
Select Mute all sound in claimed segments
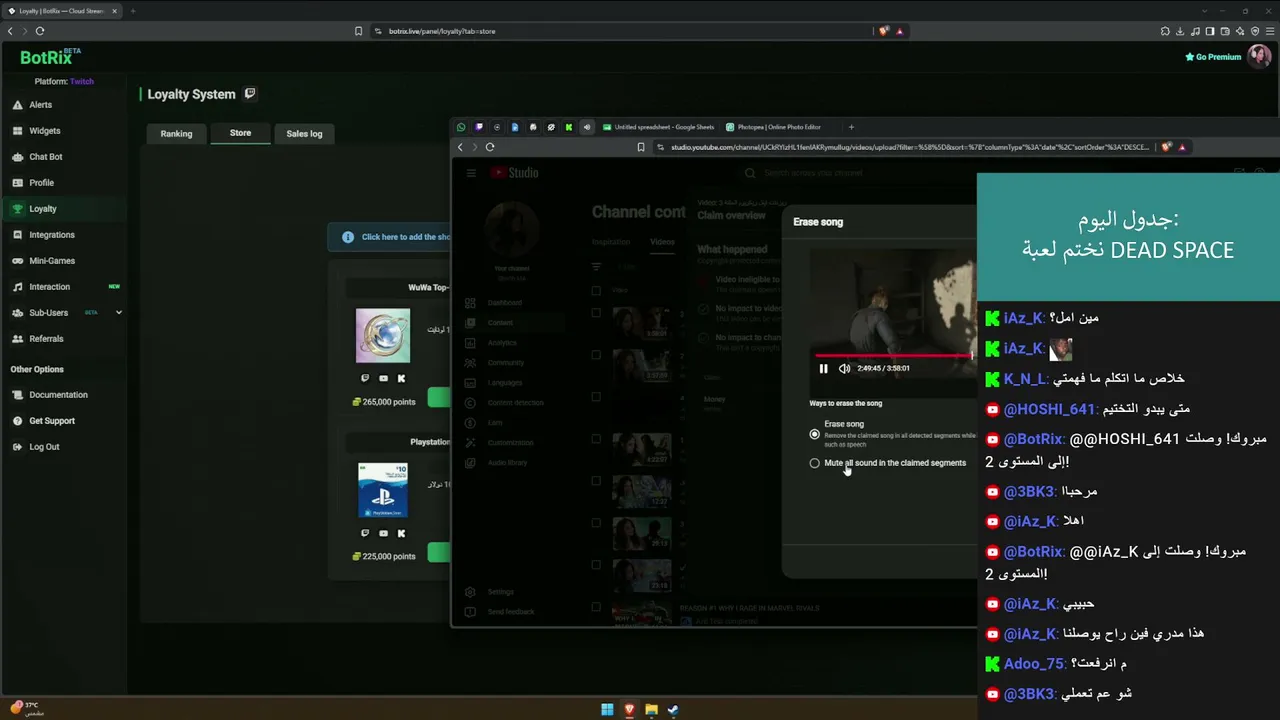[x=814, y=463]
